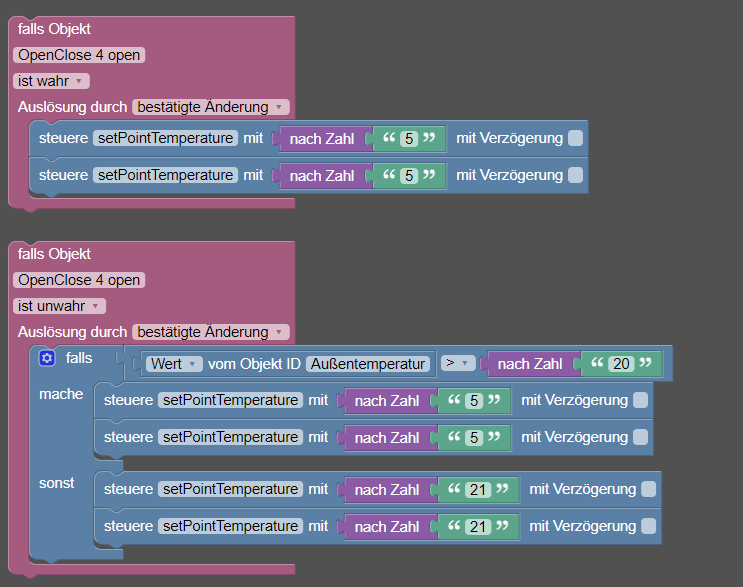Click 'Auslösung durch' label in the 'ist unwahr' trigger
The height and width of the screenshot is (587, 743).
[x=72, y=332]
